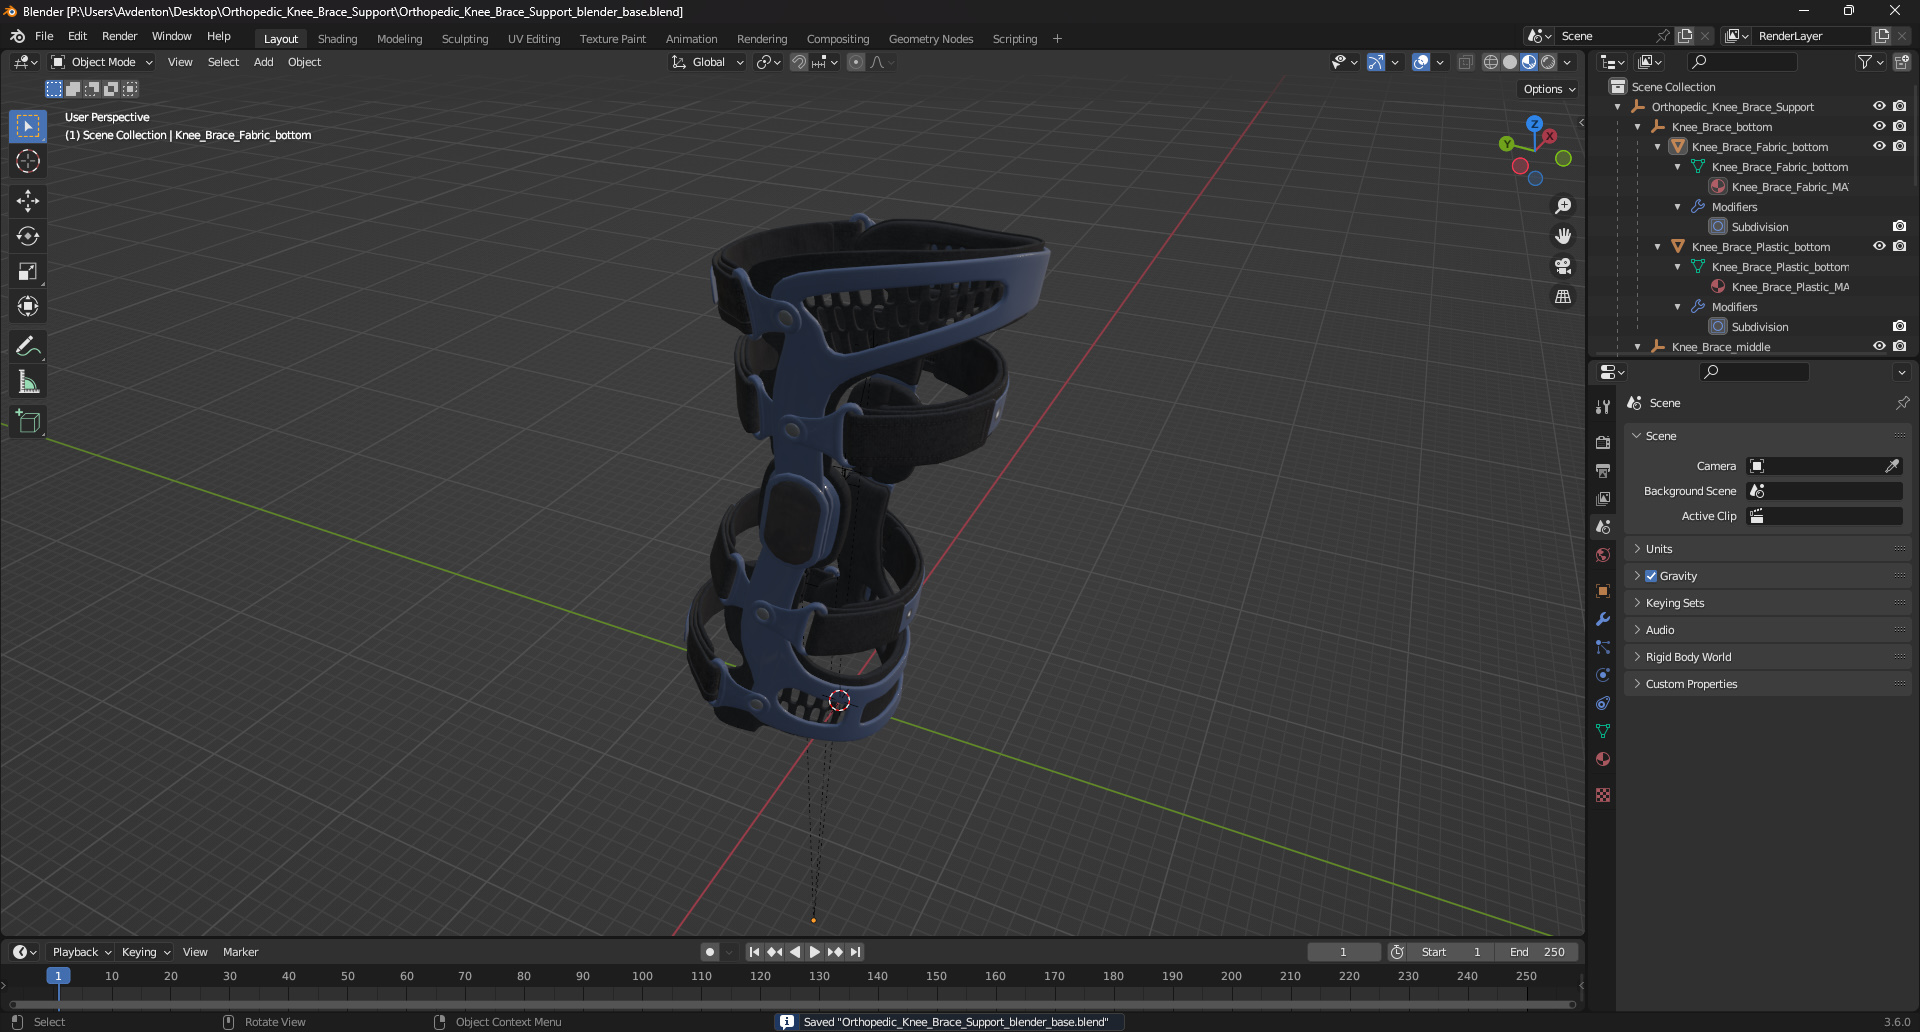Click the current frame number field
1920x1032 pixels.
(1343, 952)
